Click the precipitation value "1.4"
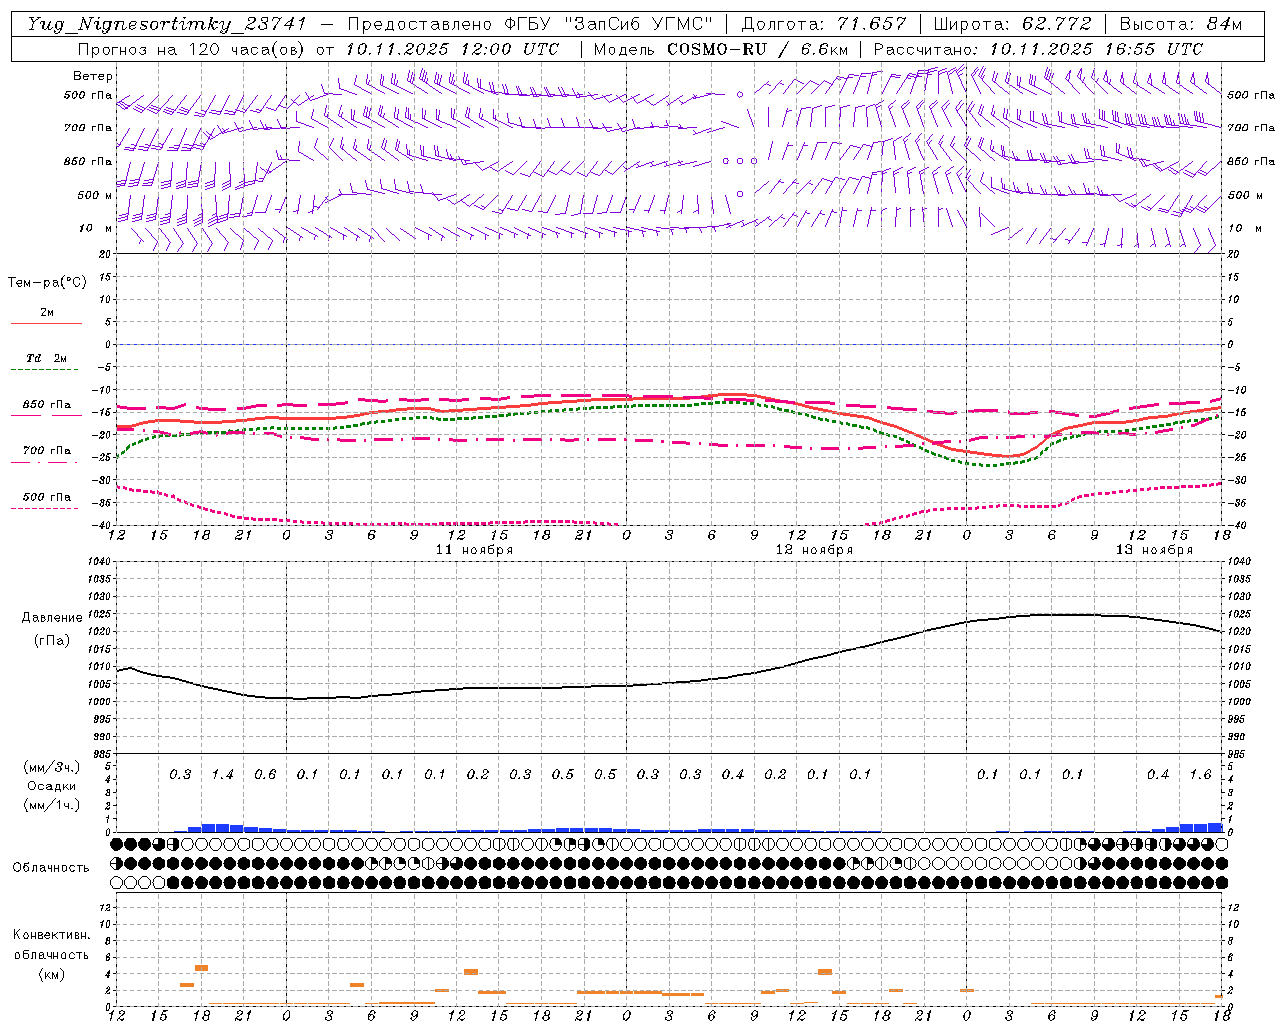 (x=222, y=774)
